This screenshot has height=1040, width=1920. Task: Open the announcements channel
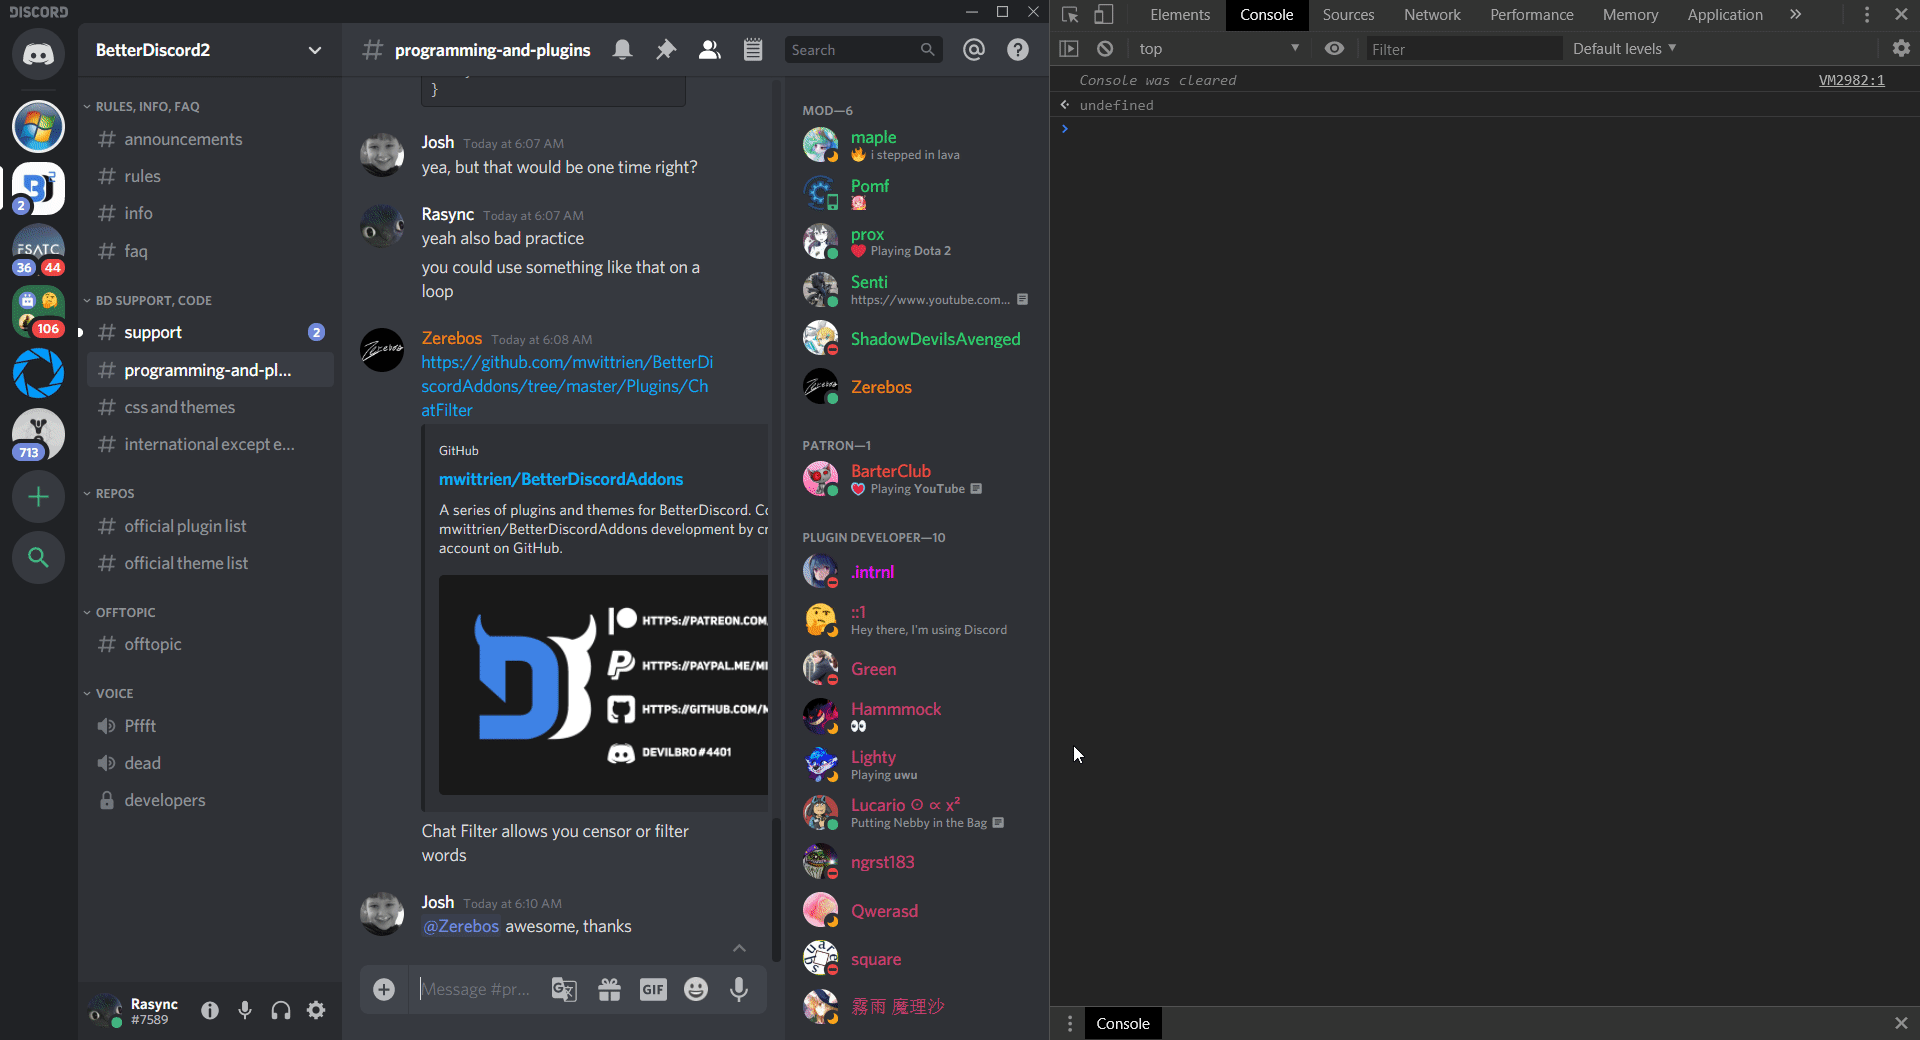point(210,139)
